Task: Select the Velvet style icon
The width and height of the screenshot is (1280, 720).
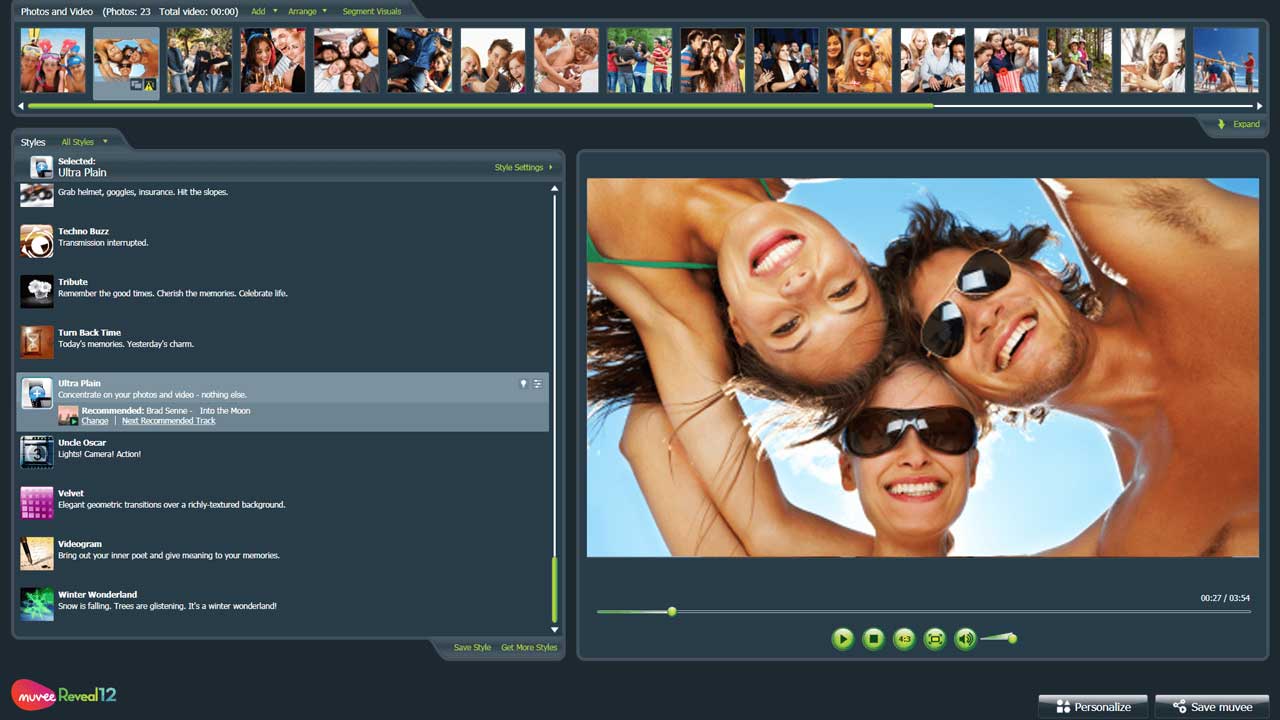Action: point(37,503)
